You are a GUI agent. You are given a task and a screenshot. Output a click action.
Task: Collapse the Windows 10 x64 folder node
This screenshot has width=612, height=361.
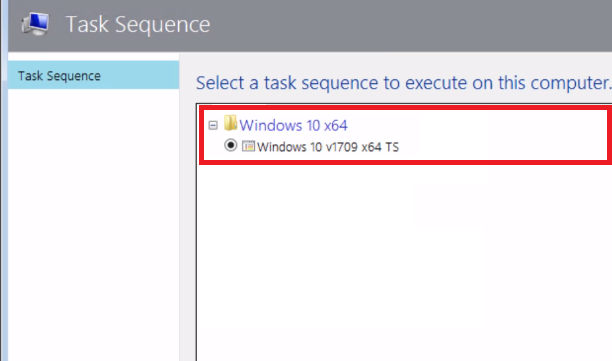213,125
